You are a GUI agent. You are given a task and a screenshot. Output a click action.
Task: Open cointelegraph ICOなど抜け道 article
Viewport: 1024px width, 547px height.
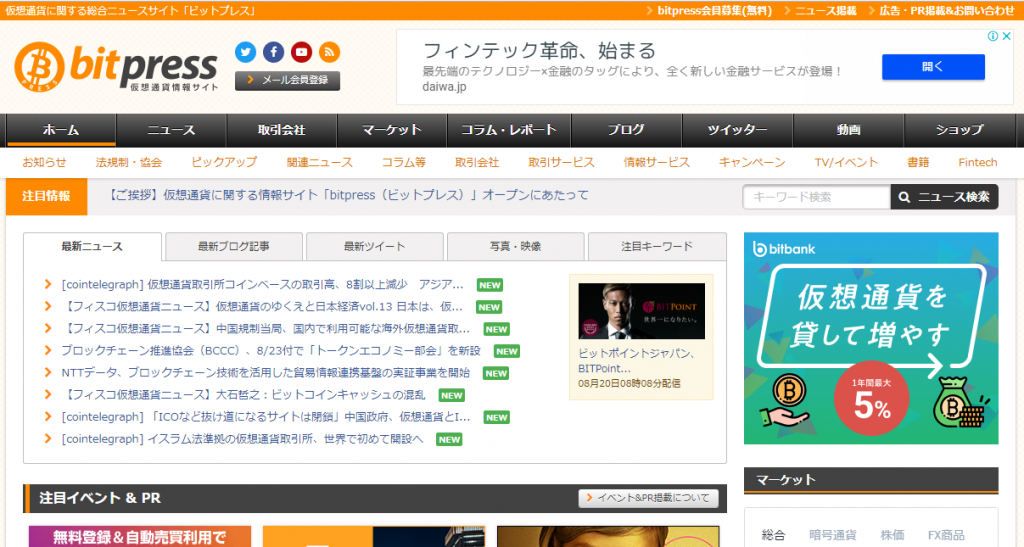pyautogui.click(x=266, y=417)
